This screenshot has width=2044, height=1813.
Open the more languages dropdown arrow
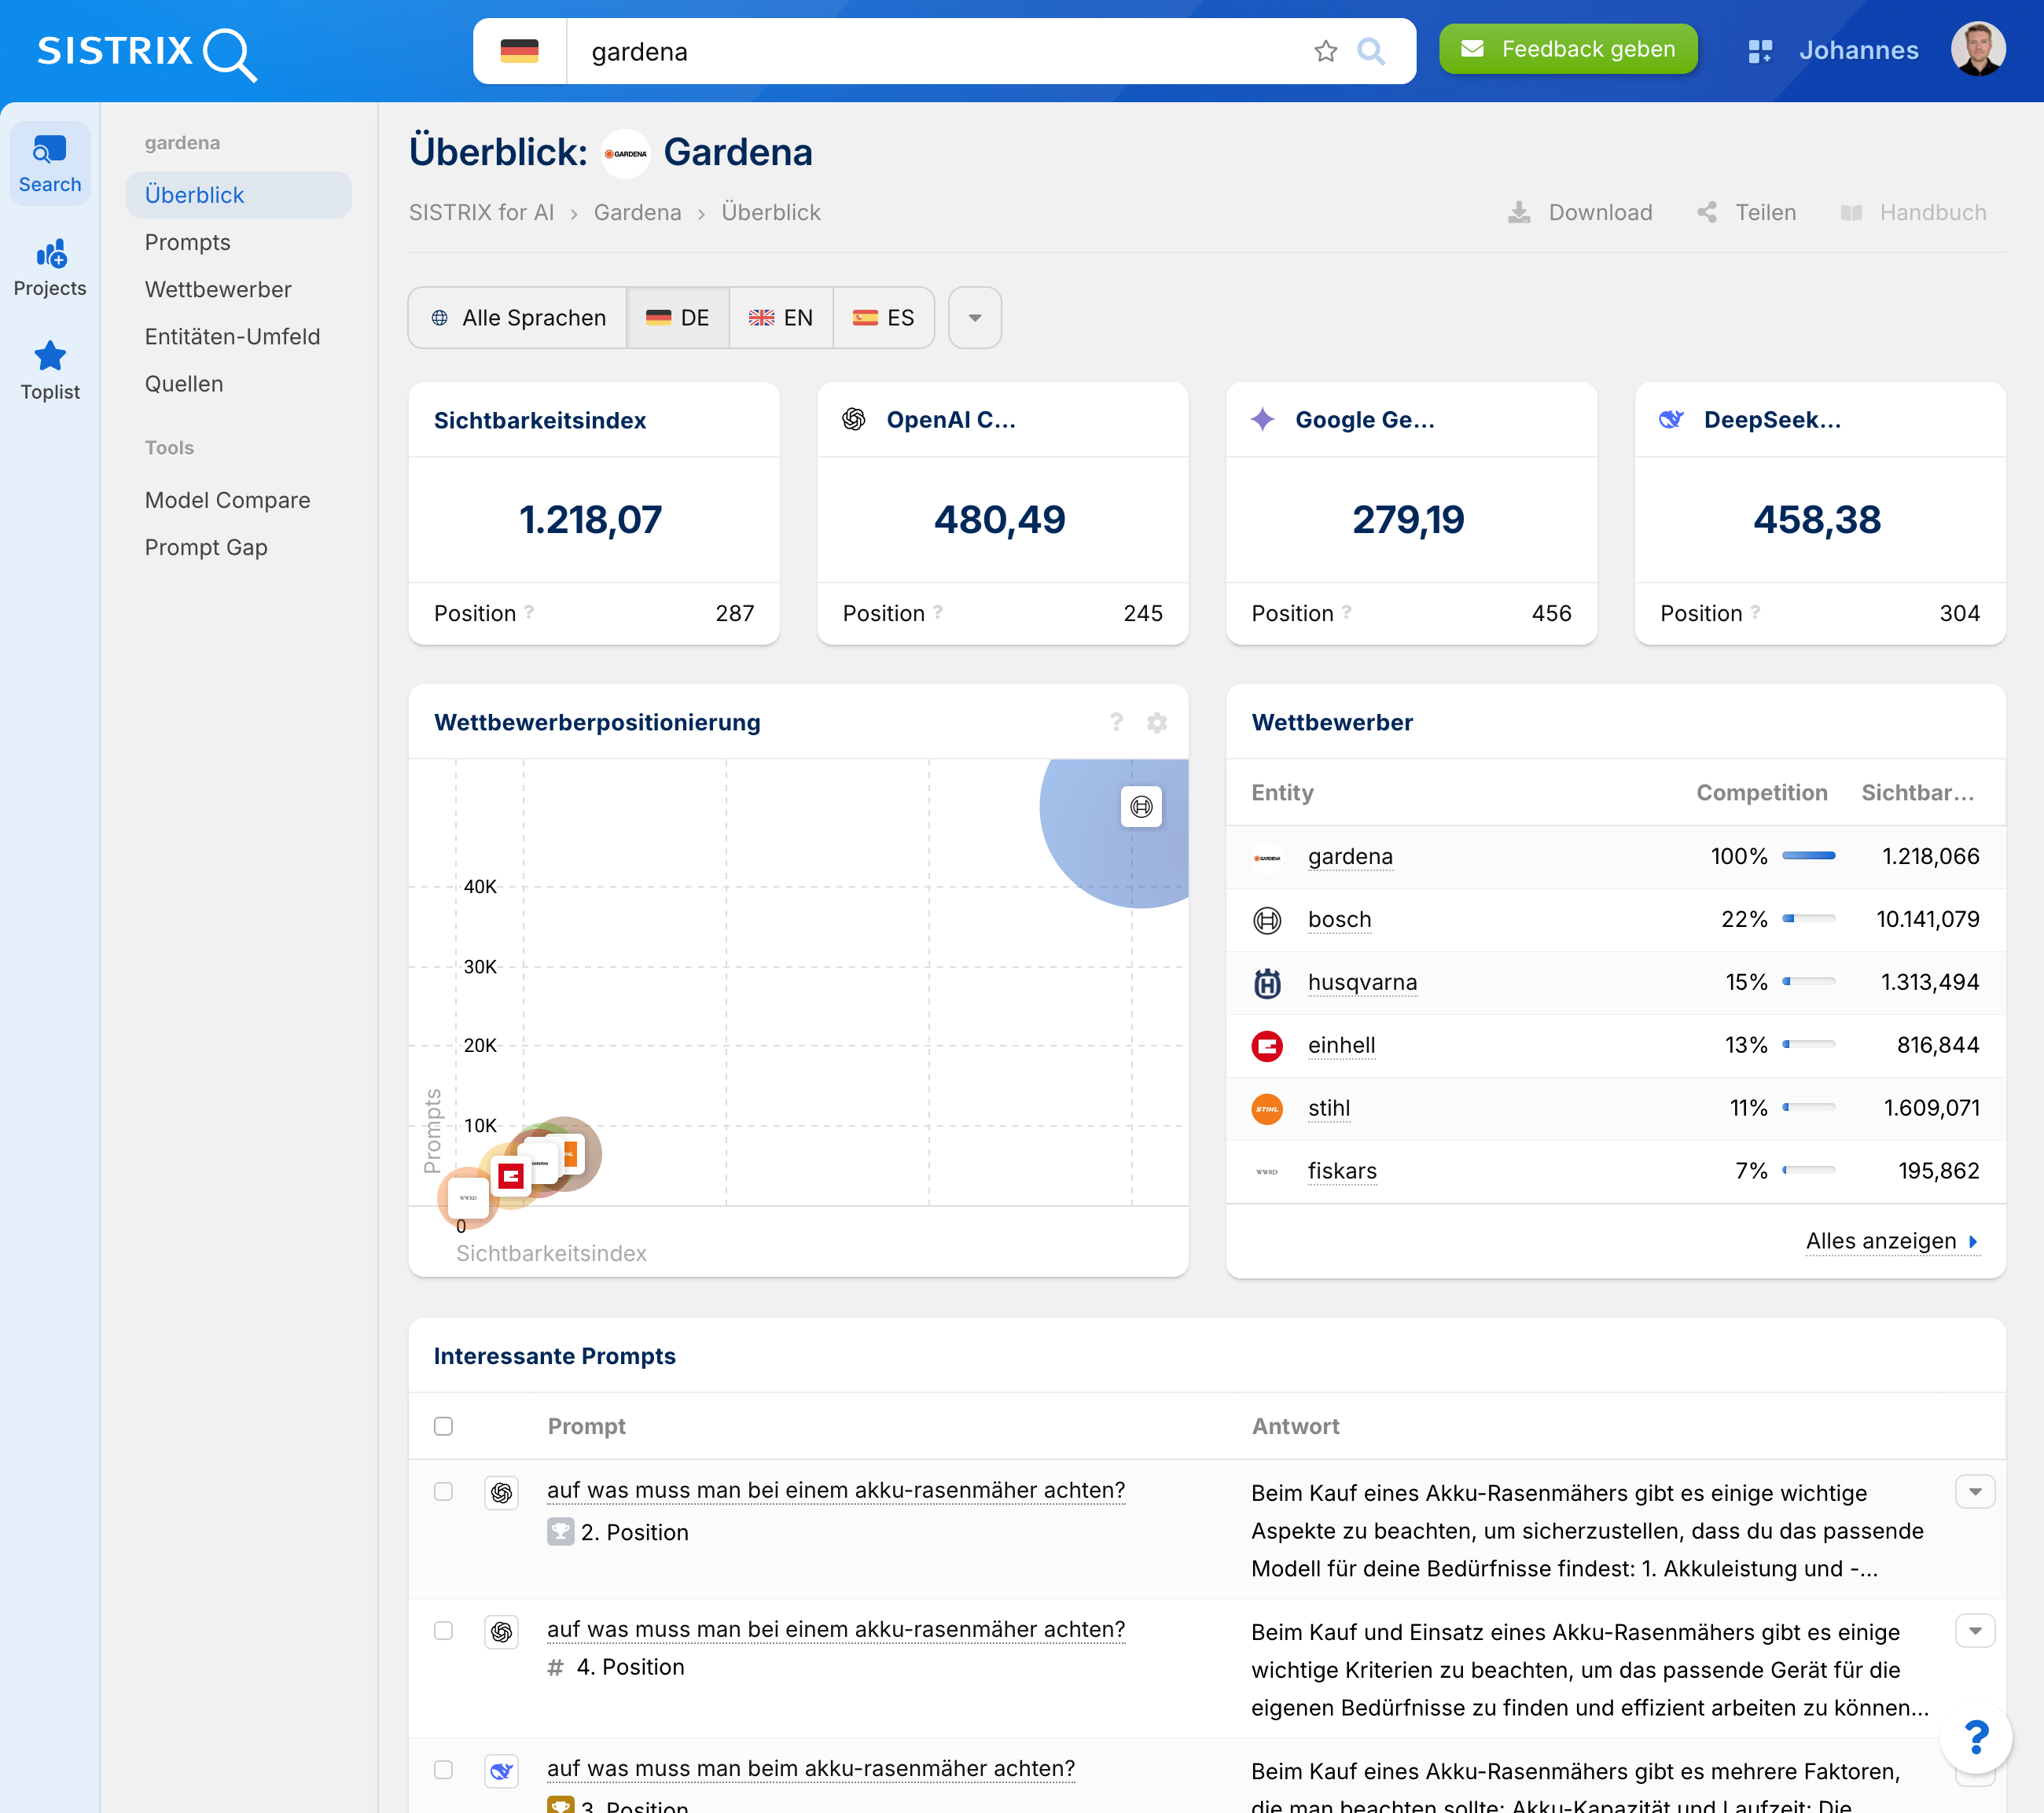(974, 318)
